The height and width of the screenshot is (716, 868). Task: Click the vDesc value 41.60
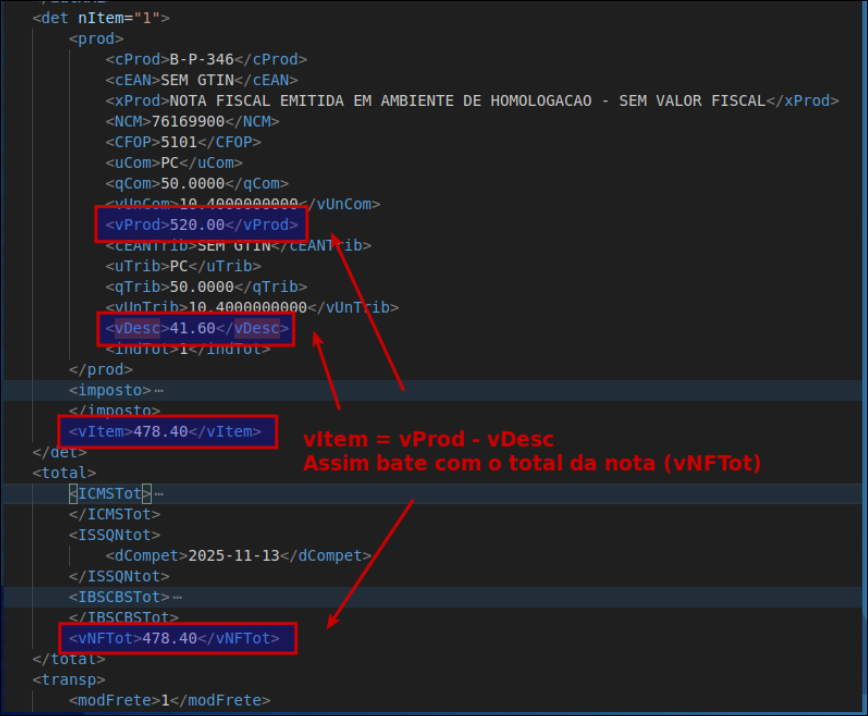(192, 329)
